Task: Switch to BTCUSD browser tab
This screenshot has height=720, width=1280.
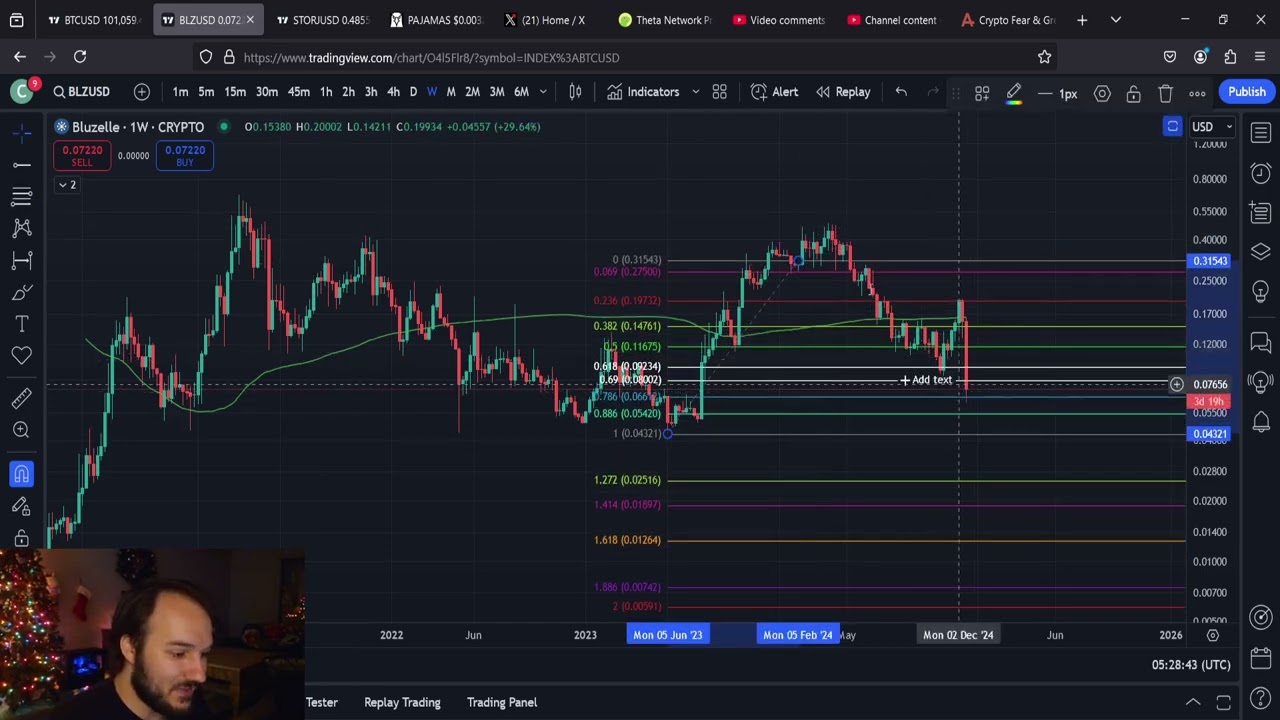Action: (95, 20)
